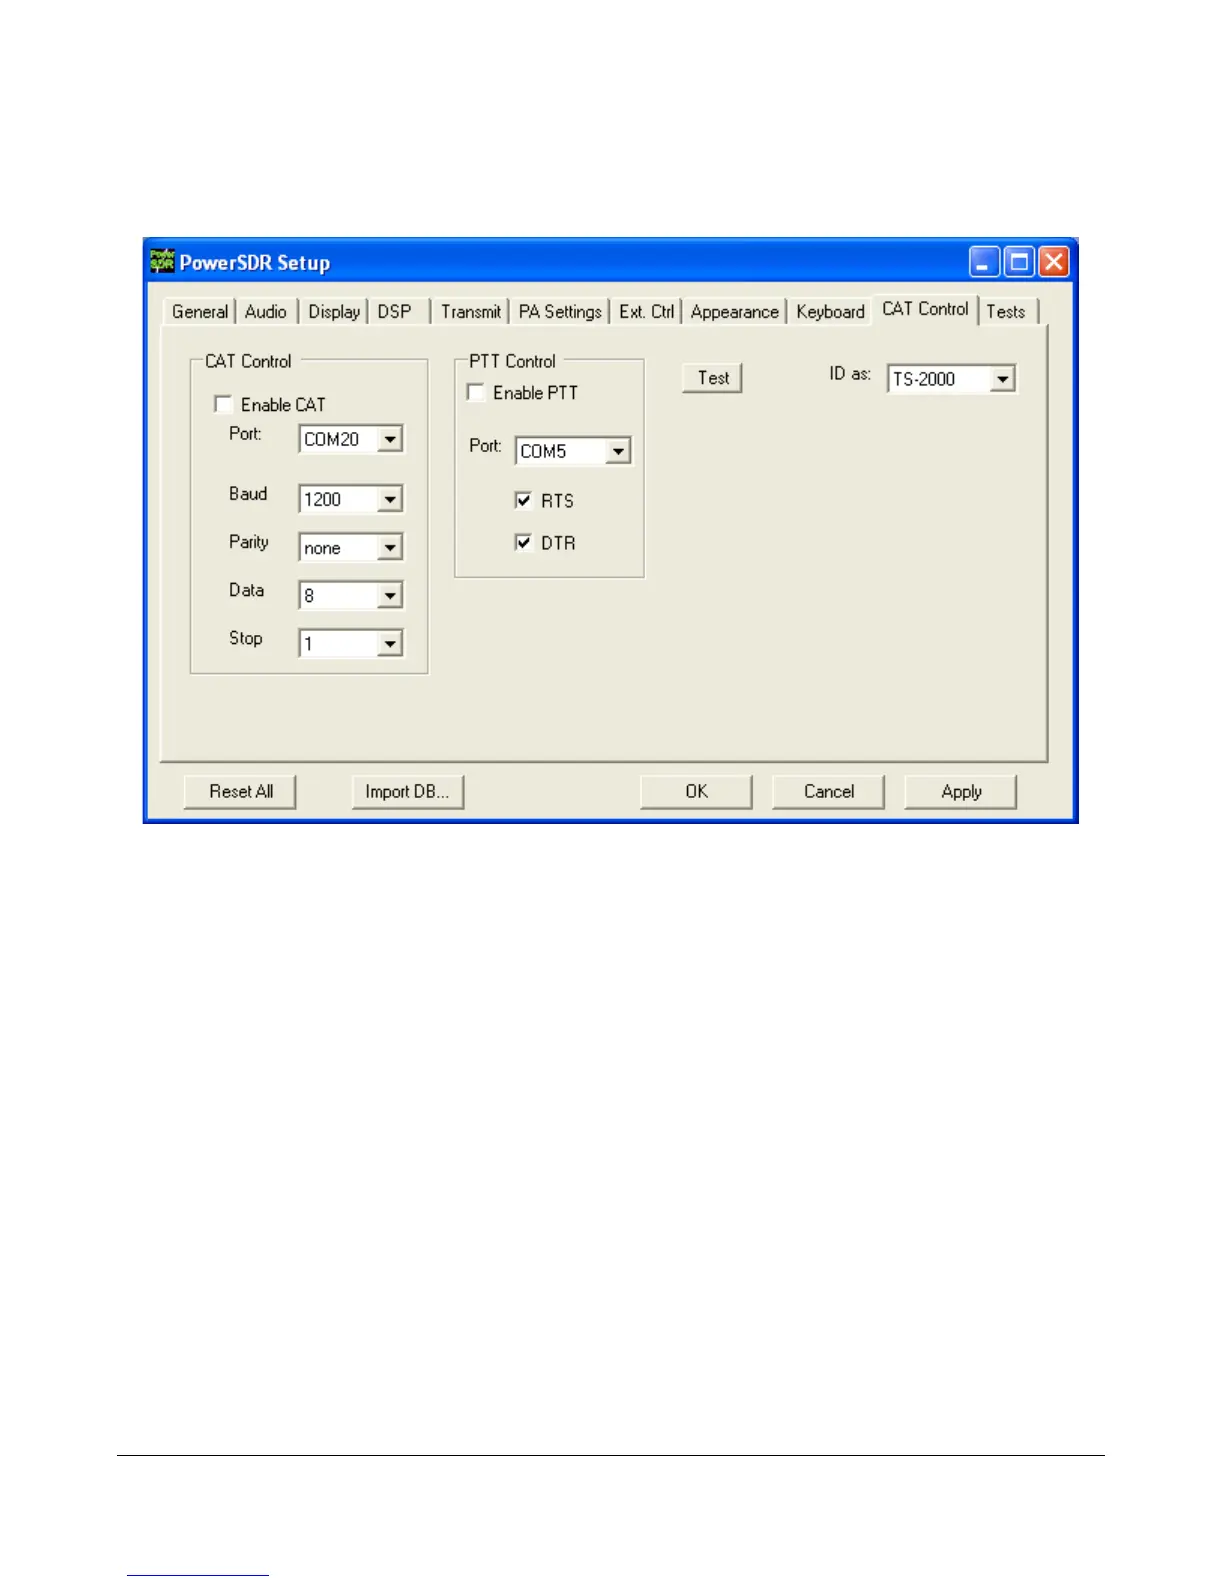Close the PowerSDR Setup window
This screenshot has width=1224, height=1584.
1054,263
